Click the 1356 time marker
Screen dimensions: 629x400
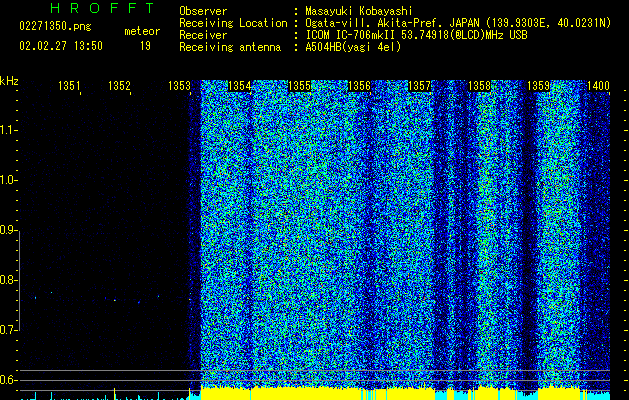359,86
